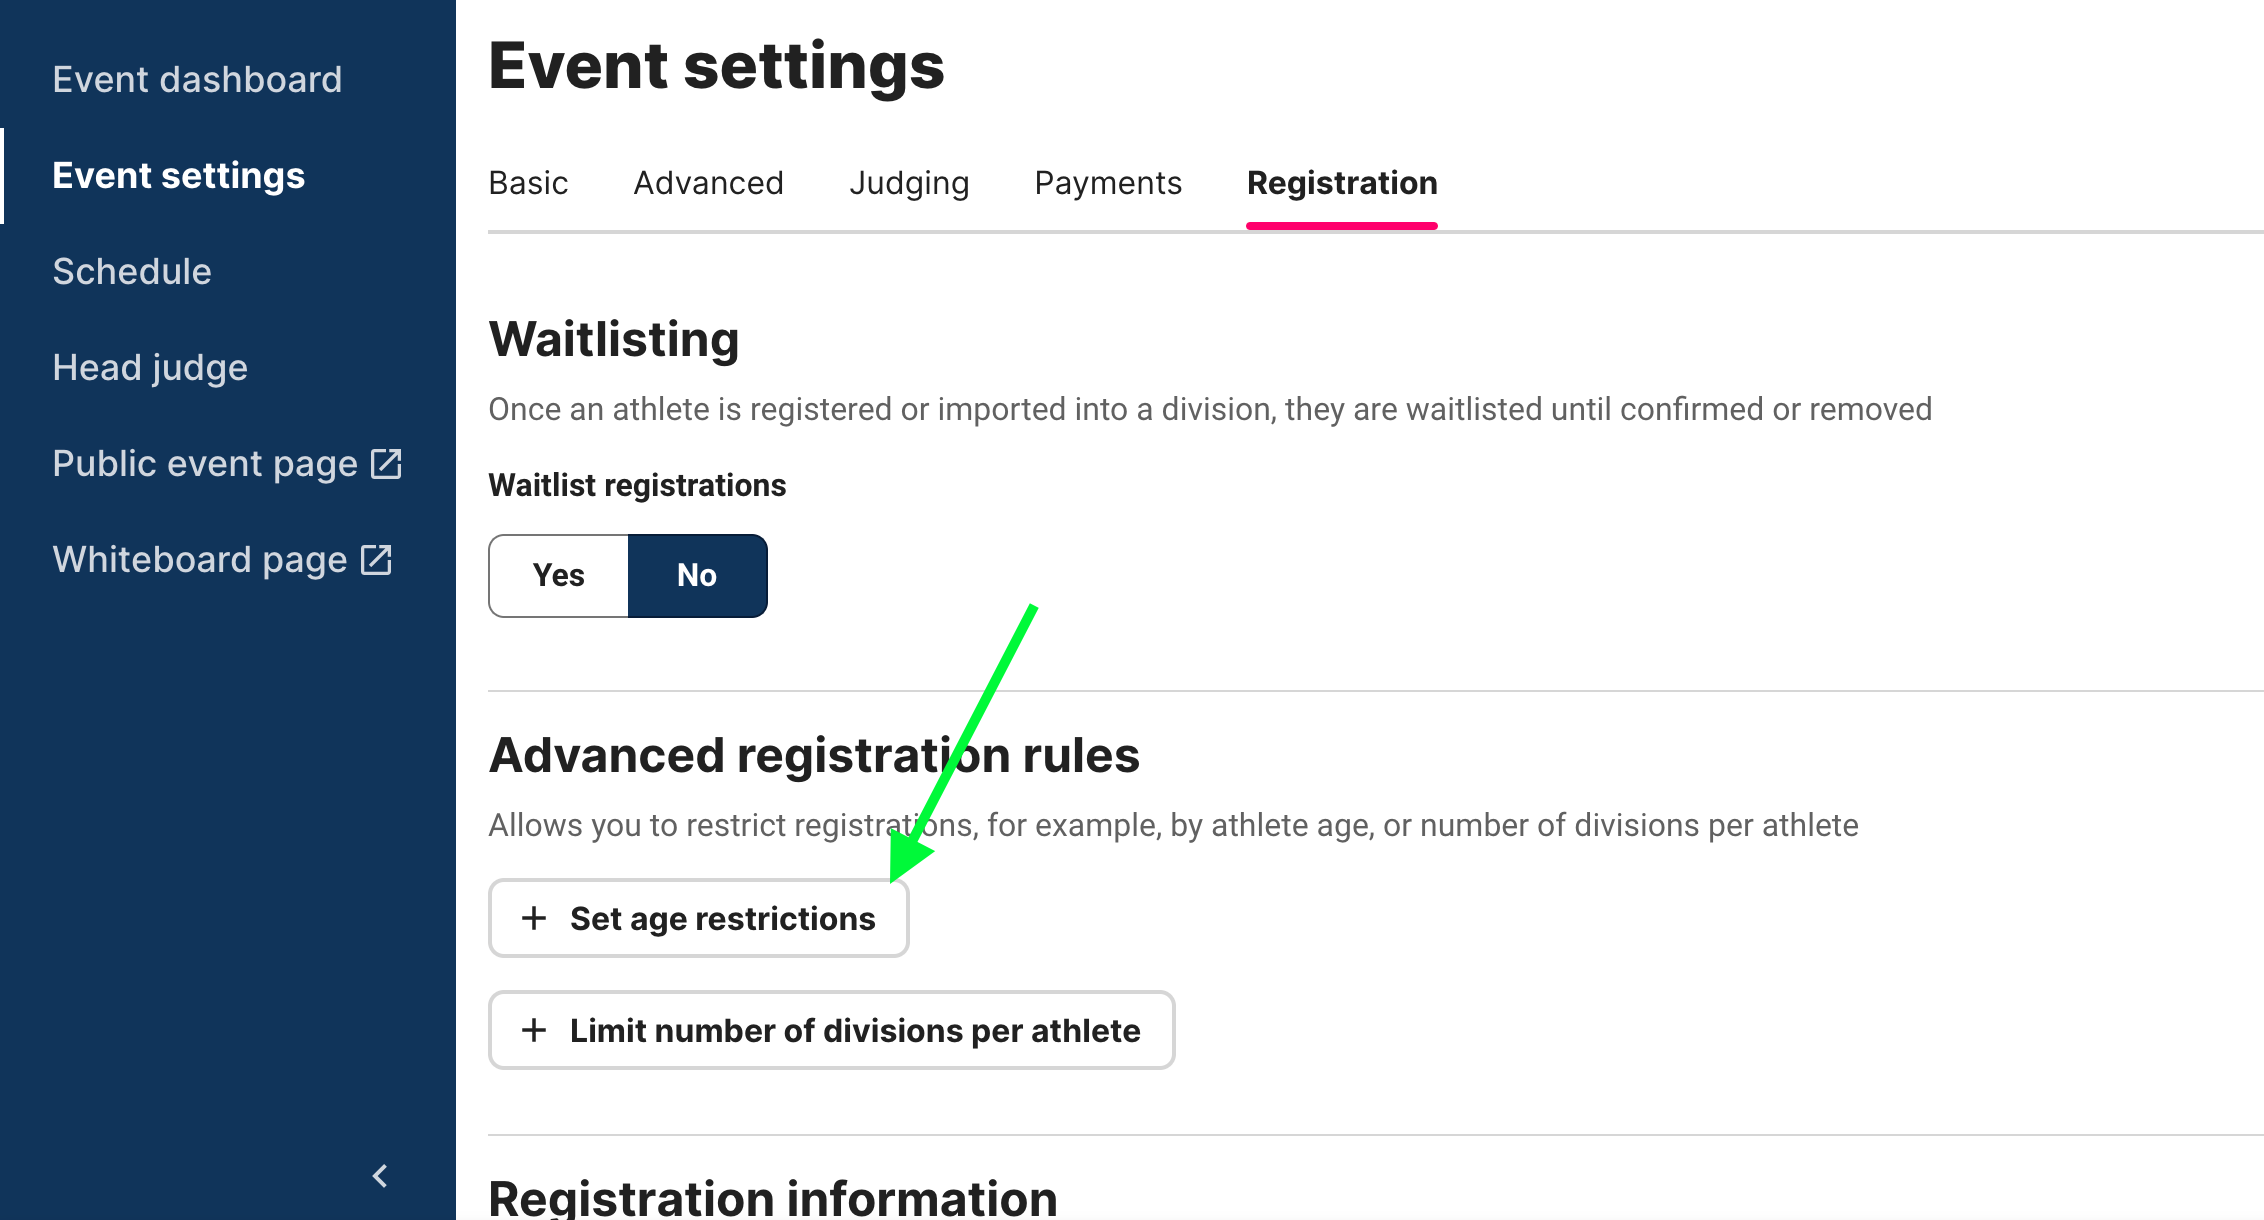Collapse the sidebar with the chevron icon
Viewport: 2264px width, 1220px height.
[x=380, y=1176]
